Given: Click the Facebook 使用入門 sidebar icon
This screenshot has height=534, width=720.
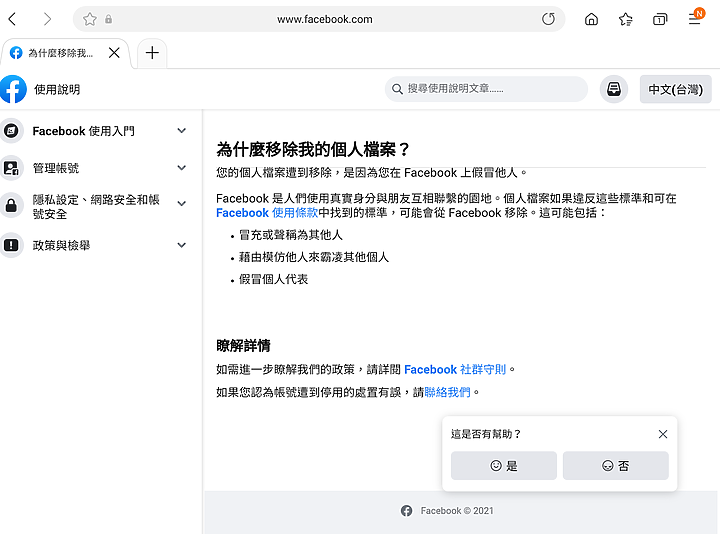Looking at the screenshot, I should click(x=11, y=131).
